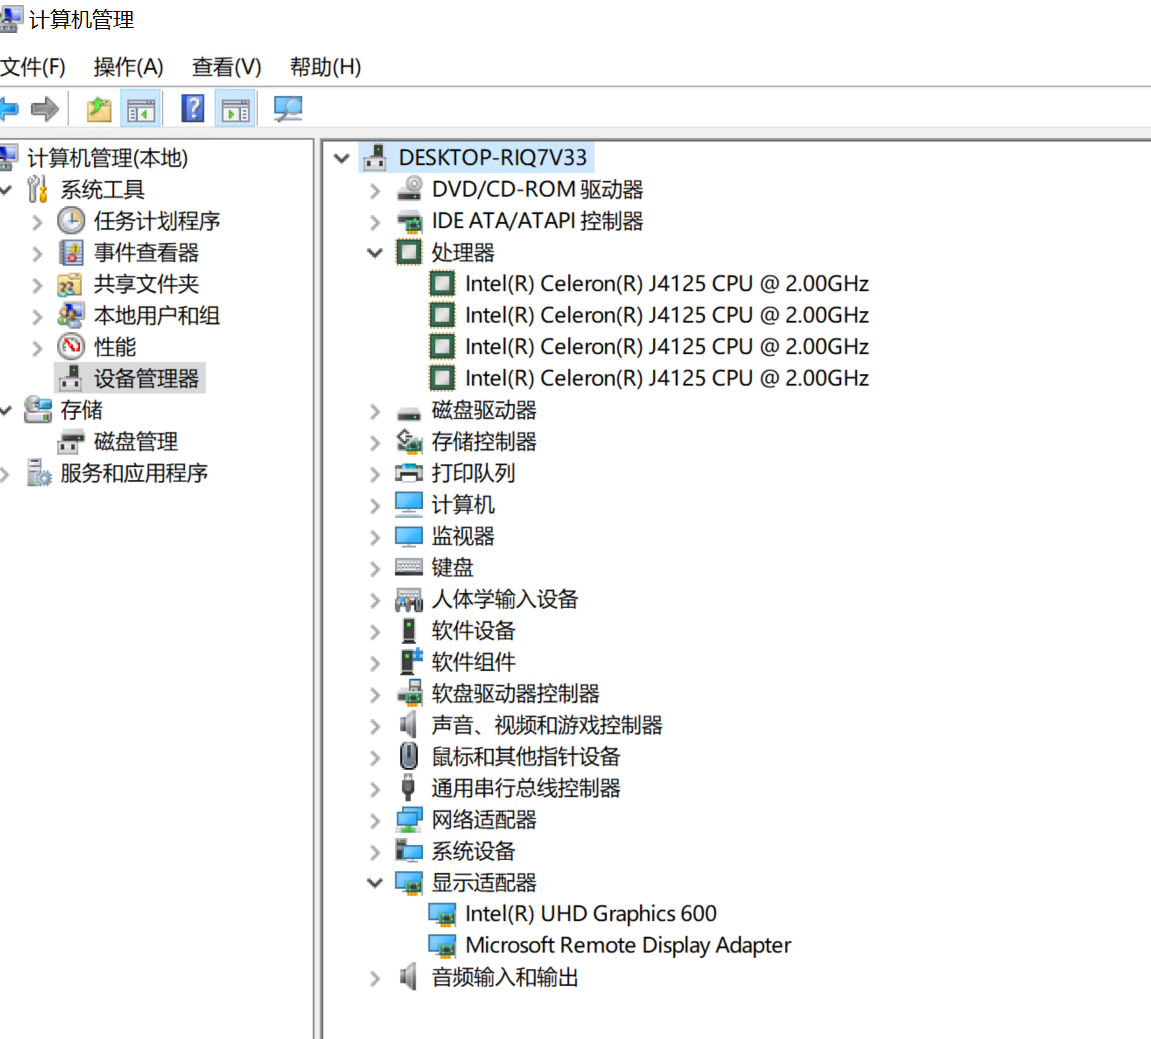
Task: Expand the 监视器 node
Action: (375, 537)
